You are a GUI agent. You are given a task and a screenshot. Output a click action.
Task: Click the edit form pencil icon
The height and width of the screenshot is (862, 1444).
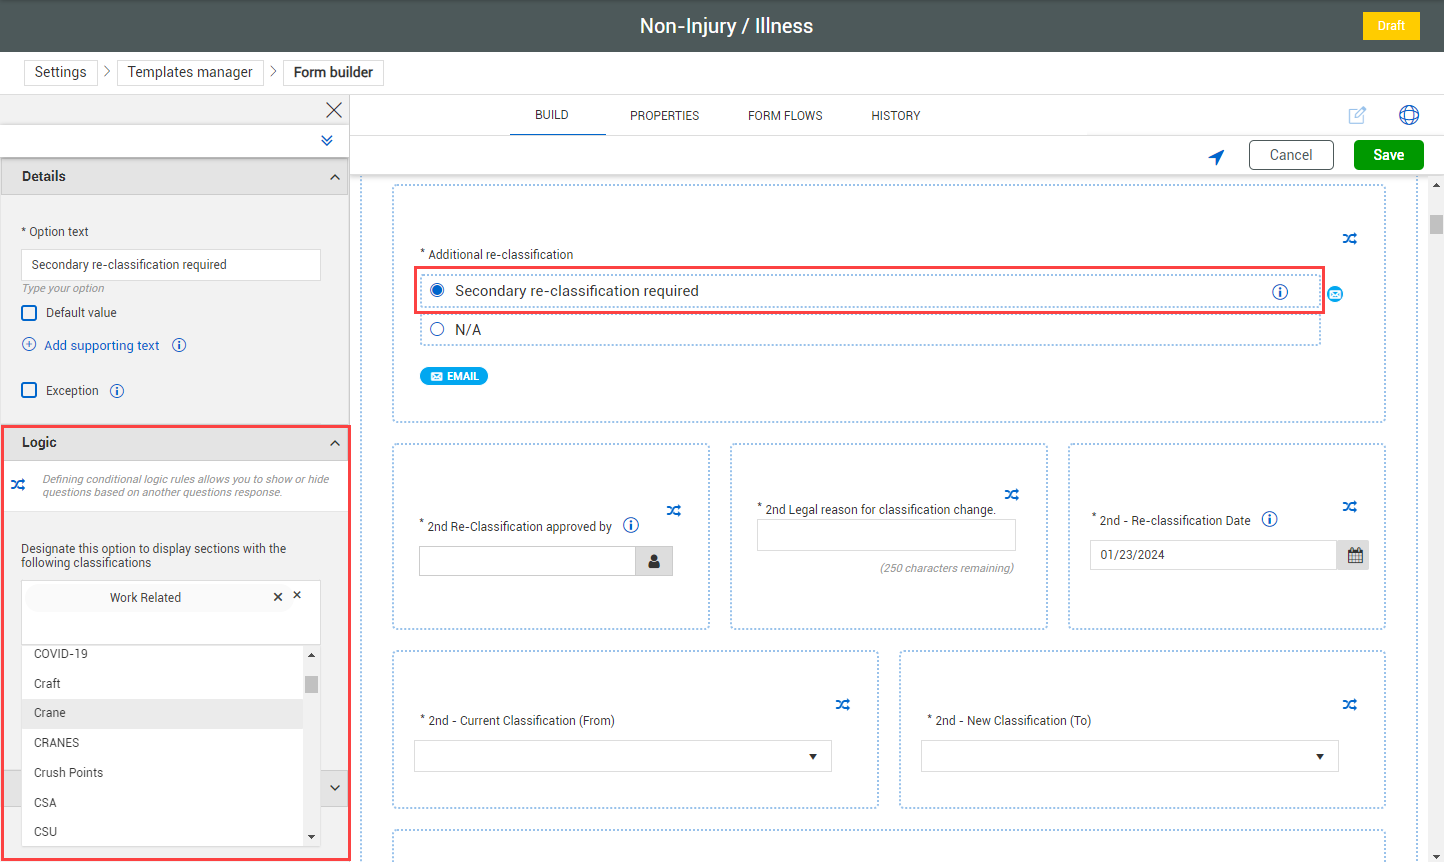click(x=1357, y=115)
